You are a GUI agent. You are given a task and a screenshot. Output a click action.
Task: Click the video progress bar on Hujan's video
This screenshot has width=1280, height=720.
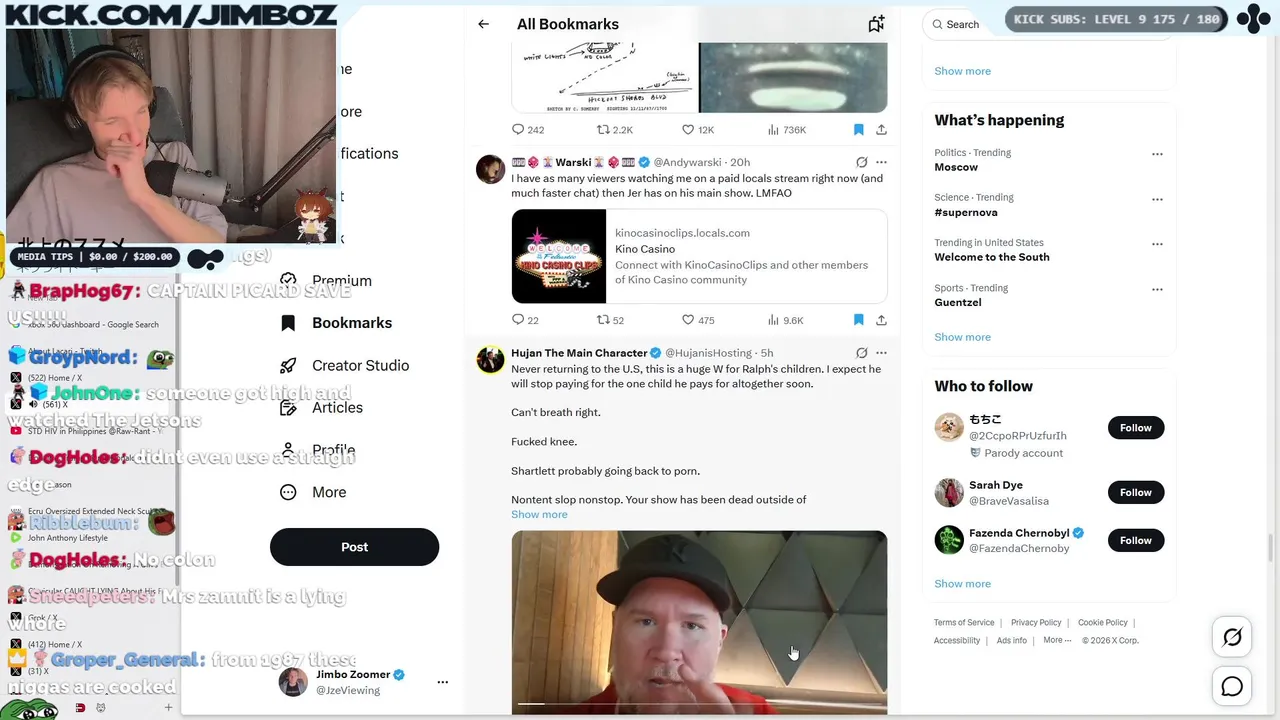pos(699,704)
